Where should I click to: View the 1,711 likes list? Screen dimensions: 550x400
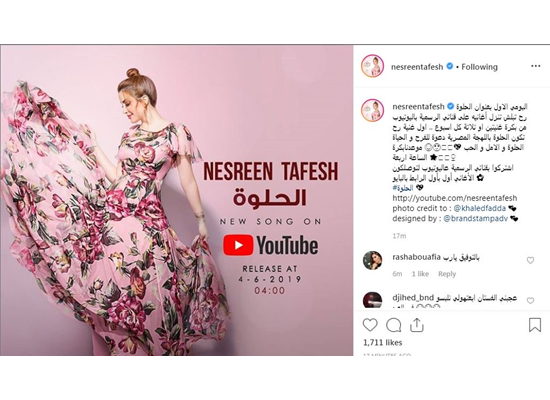[x=382, y=342]
